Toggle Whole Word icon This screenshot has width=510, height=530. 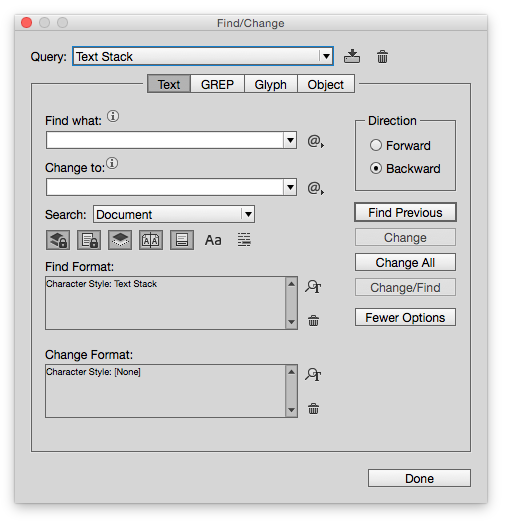(x=244, y=240)
